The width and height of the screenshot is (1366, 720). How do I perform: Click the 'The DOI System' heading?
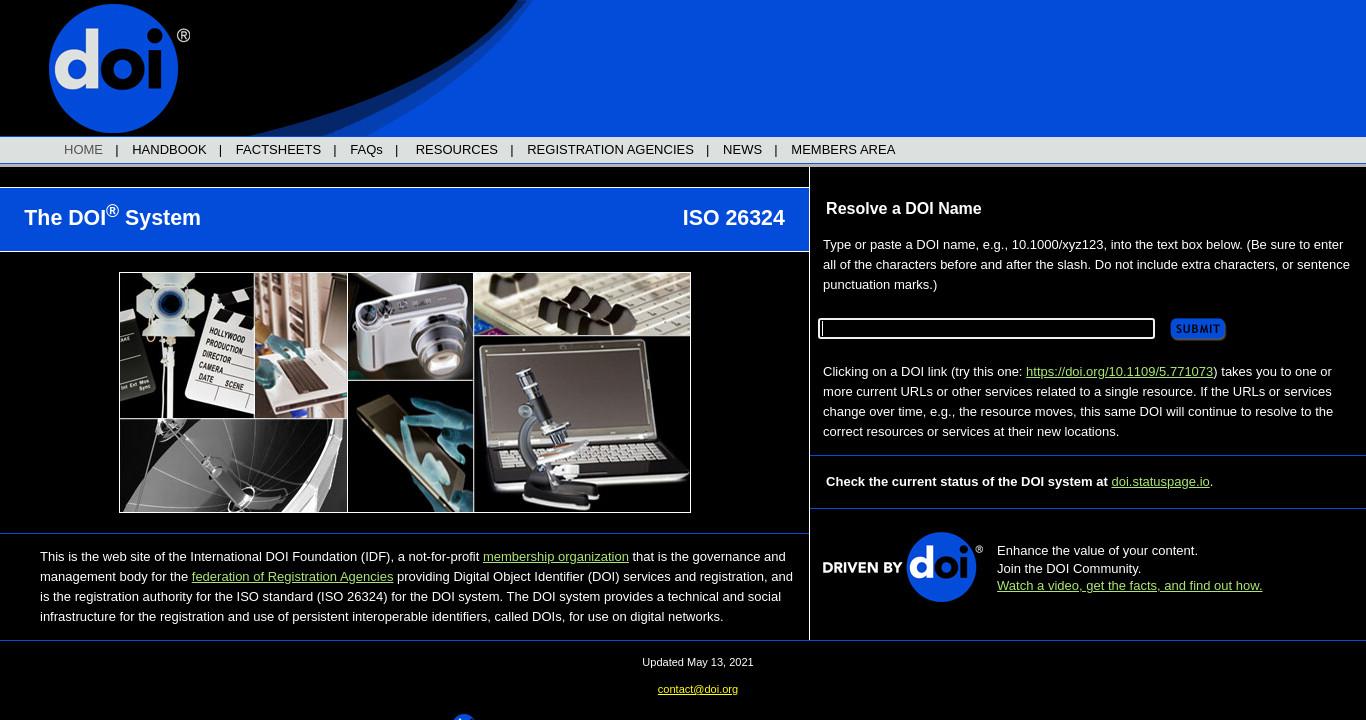[112, 217]
